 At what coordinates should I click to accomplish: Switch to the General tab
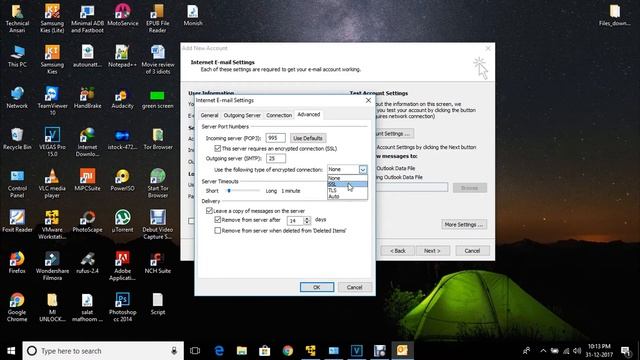point(209,115)
